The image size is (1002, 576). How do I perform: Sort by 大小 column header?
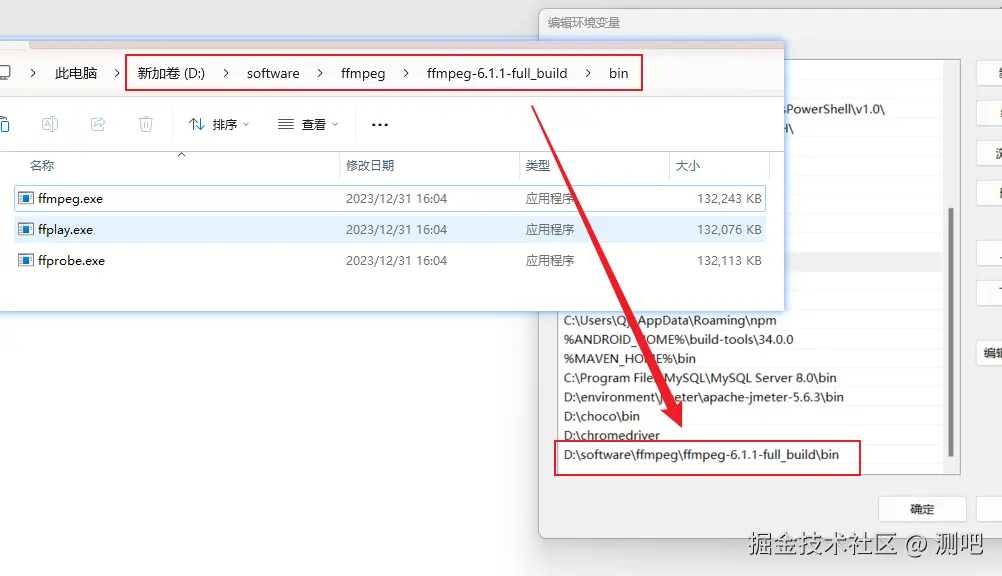click(x=688, y=166)
